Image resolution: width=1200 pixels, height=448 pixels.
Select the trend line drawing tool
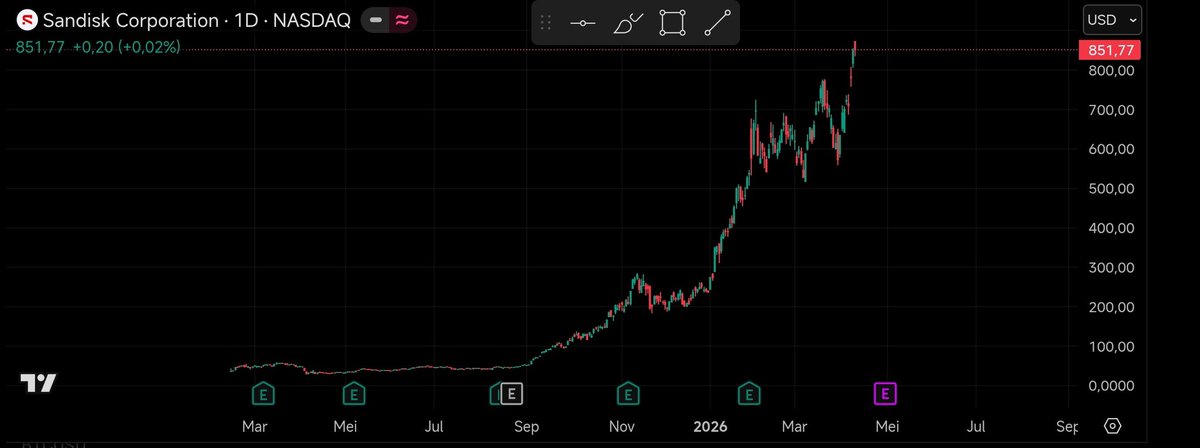point(717,22)
